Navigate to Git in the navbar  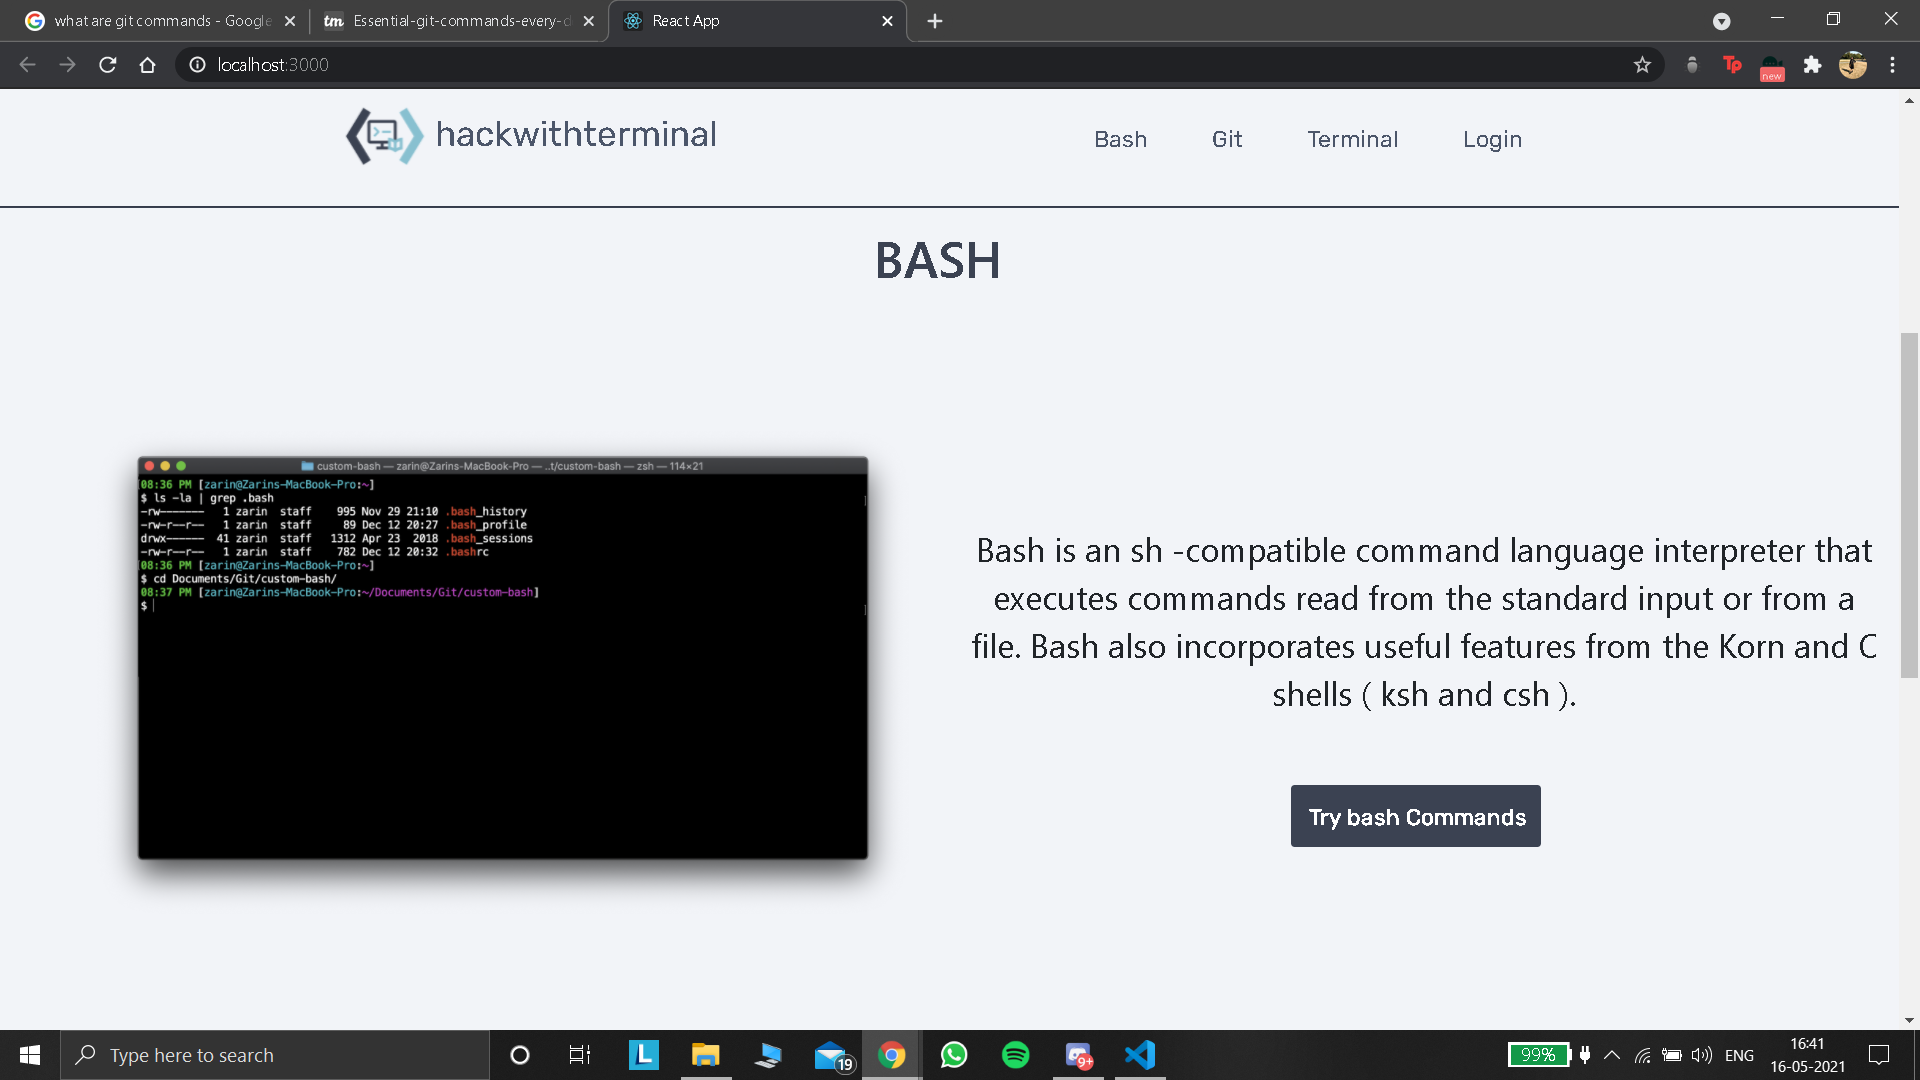pos(1226,139)
